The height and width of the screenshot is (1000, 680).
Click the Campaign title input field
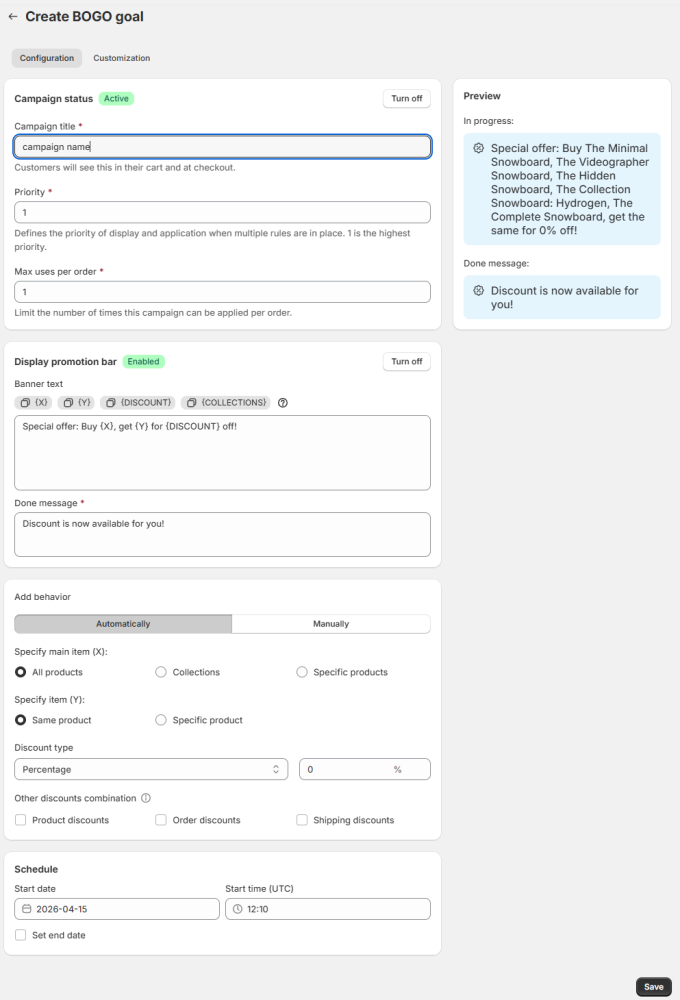click(222, 147)
